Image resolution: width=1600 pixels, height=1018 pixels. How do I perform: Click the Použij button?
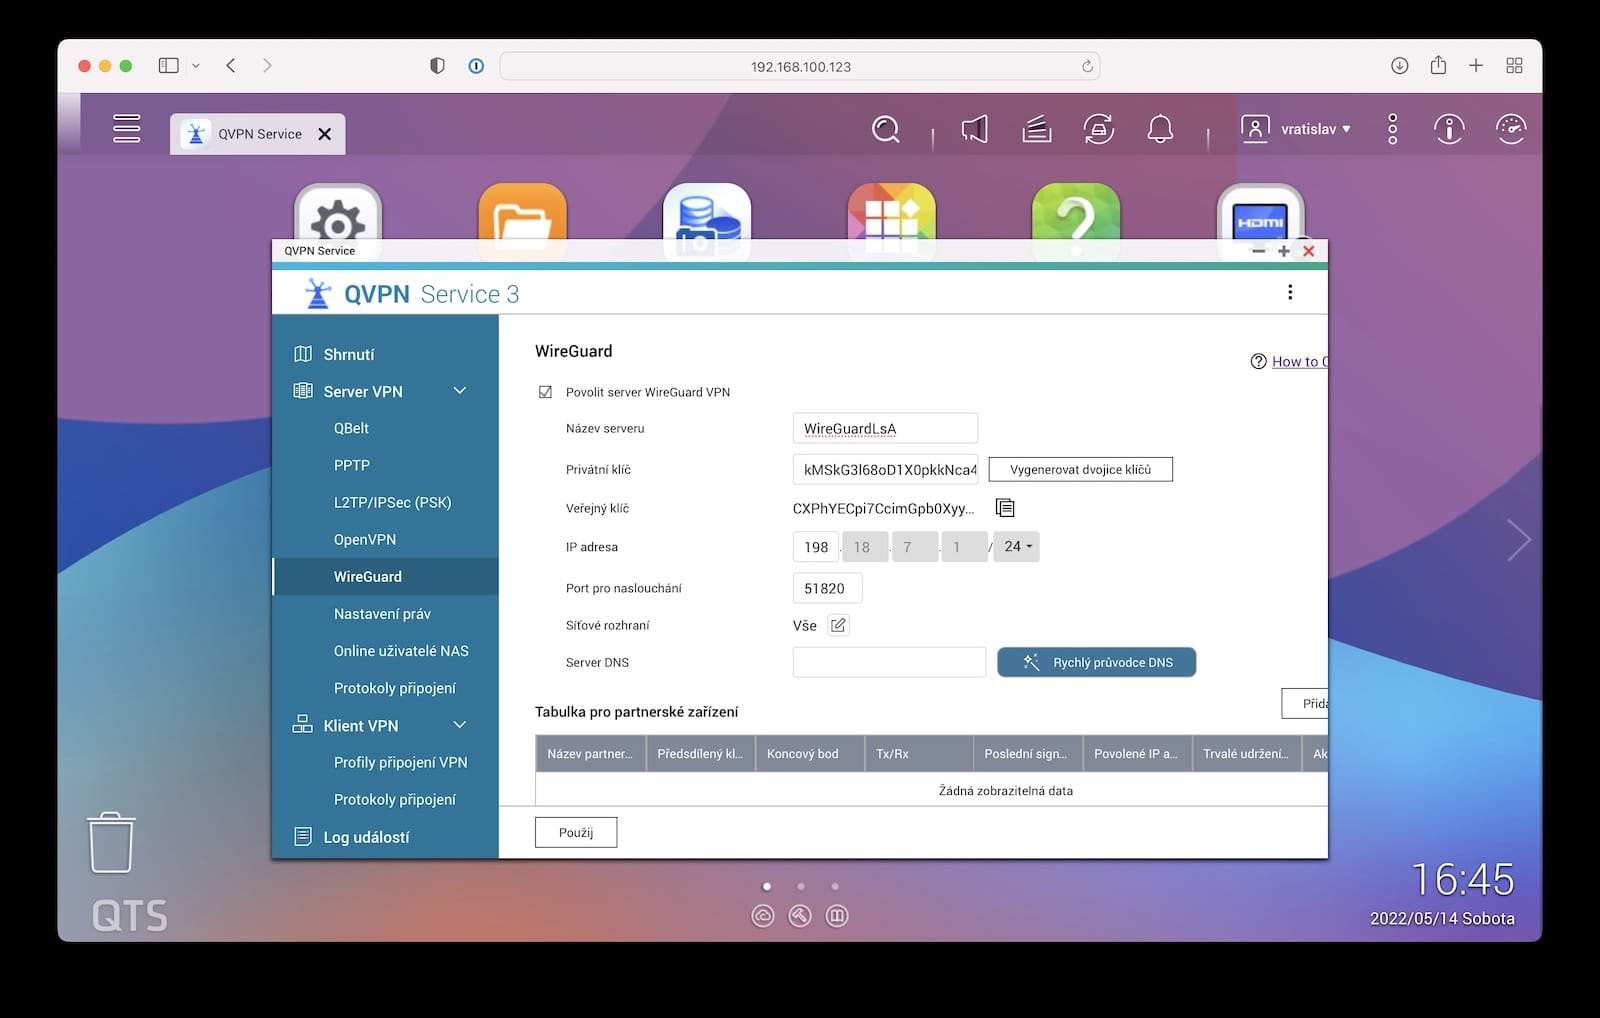click(x=576, y=833)
